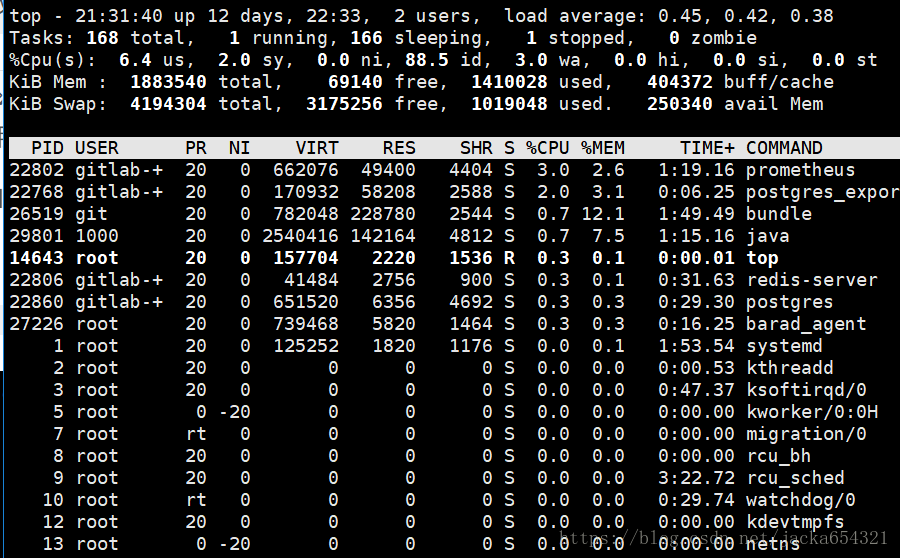Select PID 13 in the netns row
Viewport: 900px width, 558px height.
(53, 544)
